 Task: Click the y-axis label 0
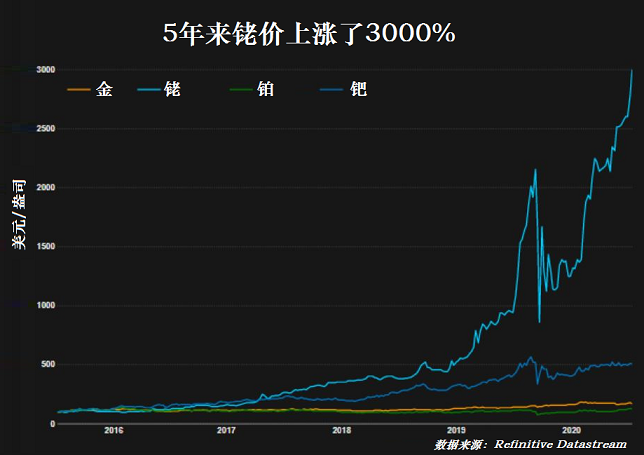[53, 424]
